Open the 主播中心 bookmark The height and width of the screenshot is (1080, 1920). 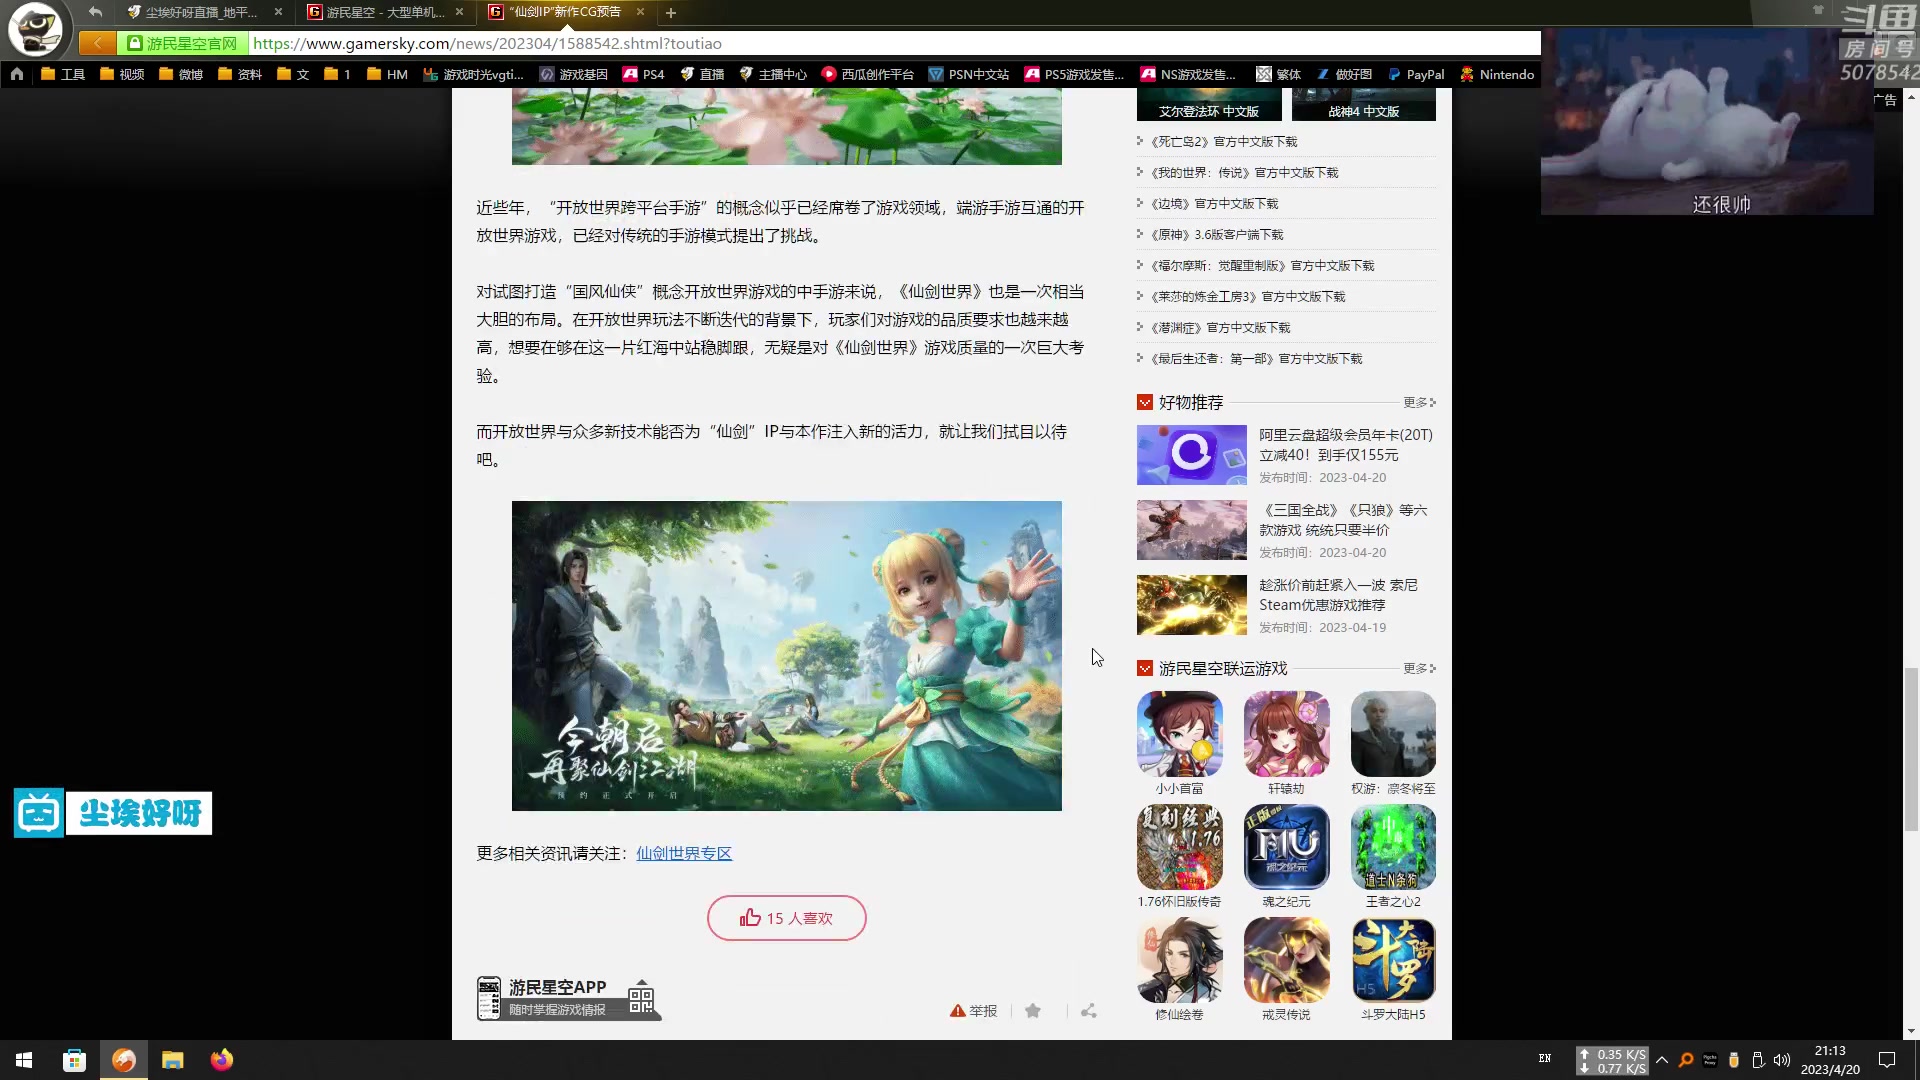(x=773, y=74)
